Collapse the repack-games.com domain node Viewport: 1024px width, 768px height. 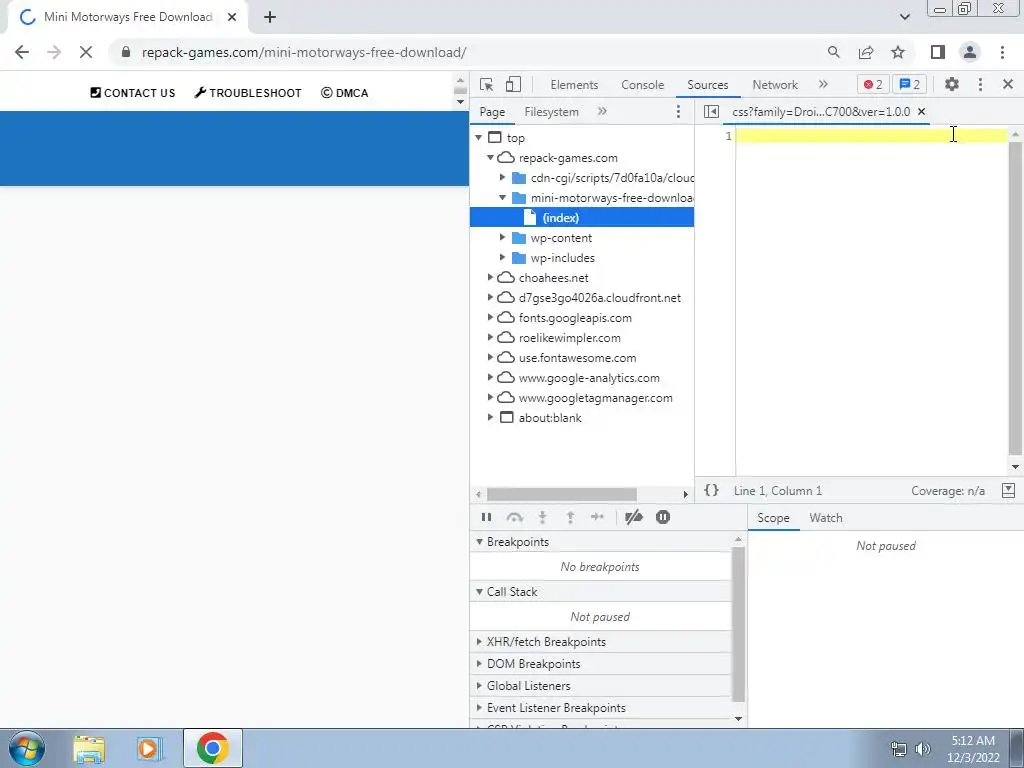coord(490,157)
